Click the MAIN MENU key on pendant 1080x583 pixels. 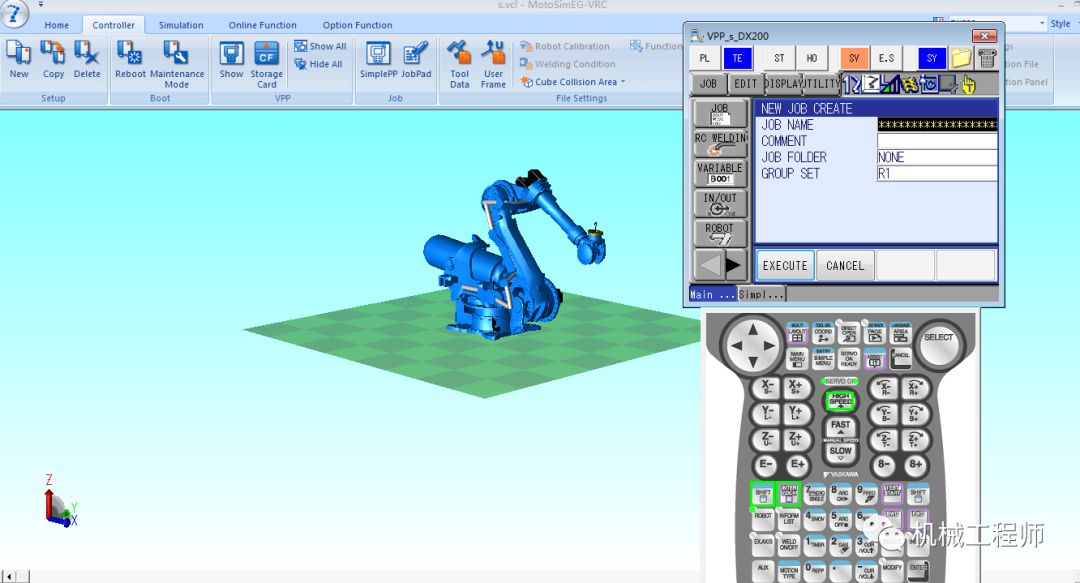click(x=797, y=358)
